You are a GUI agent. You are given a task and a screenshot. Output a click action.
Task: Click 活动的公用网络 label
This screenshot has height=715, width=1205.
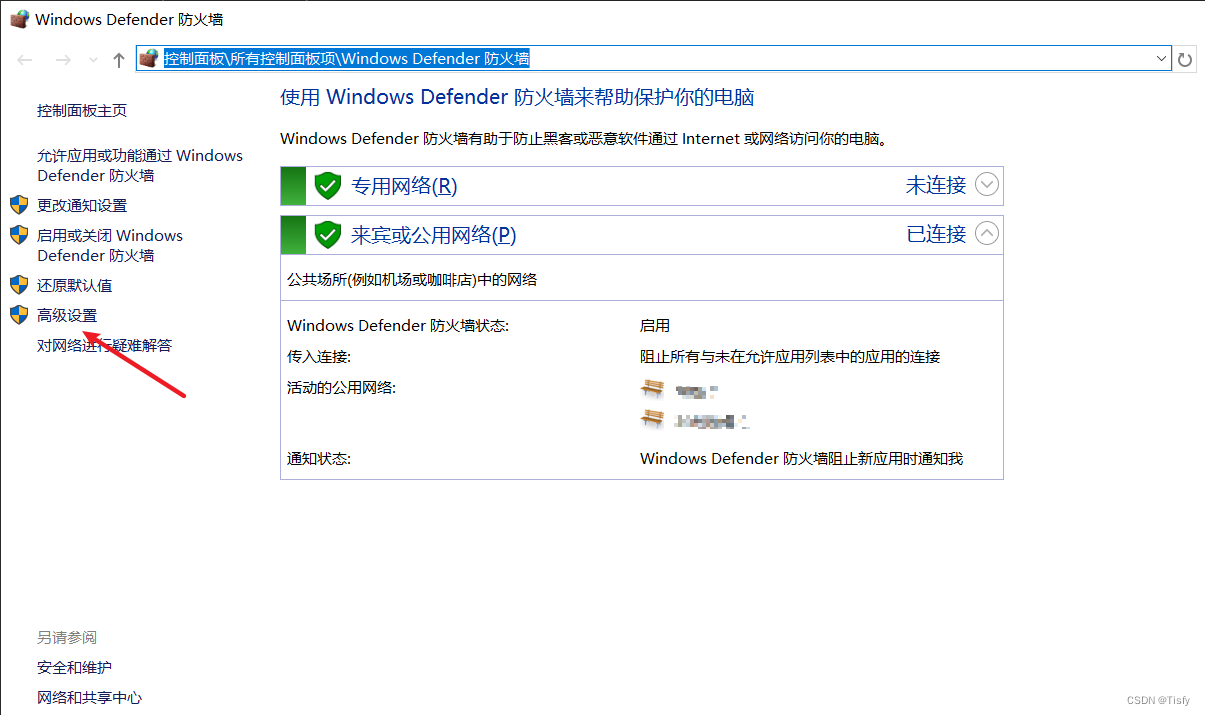point(342,388)
